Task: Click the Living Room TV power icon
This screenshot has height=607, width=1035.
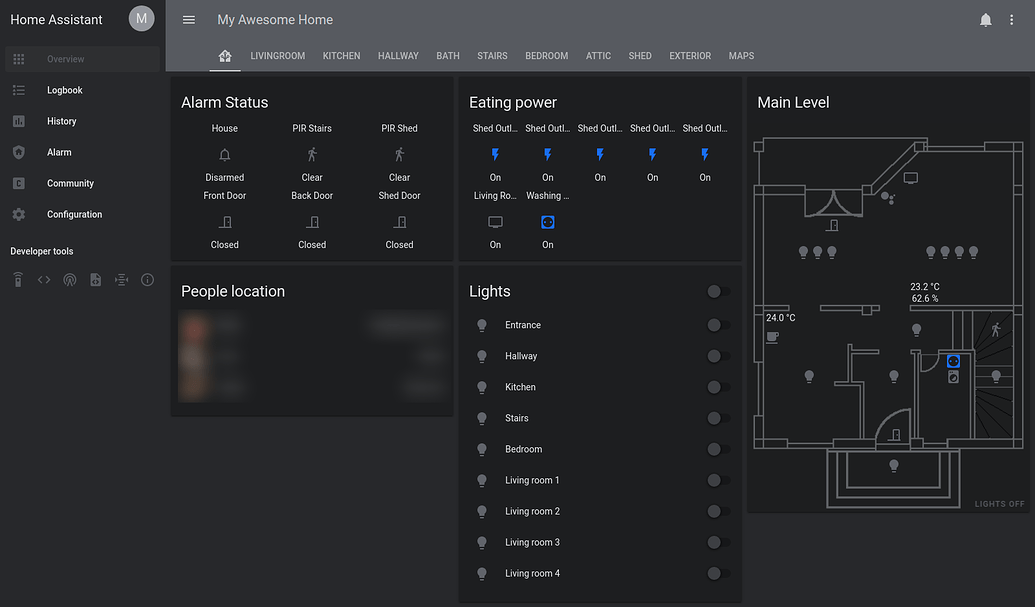Action: tap(495, 222)
